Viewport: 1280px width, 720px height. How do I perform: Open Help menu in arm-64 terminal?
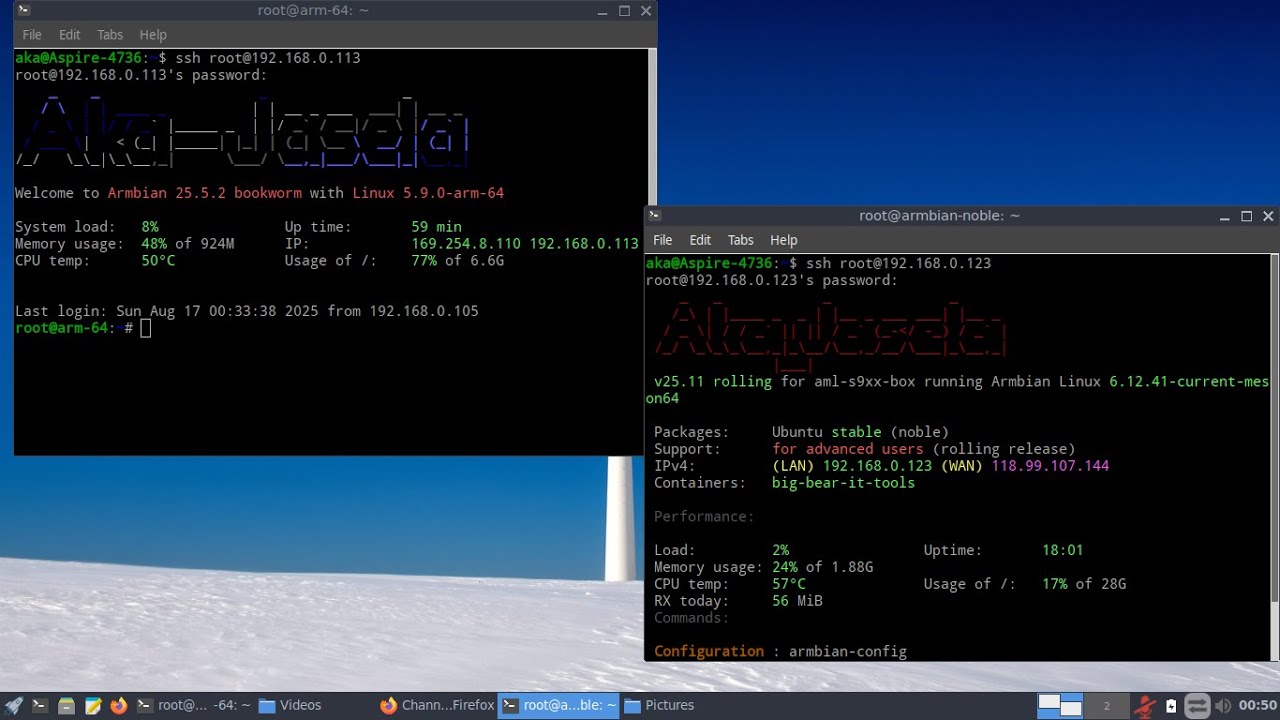click(x=153, y=34)
